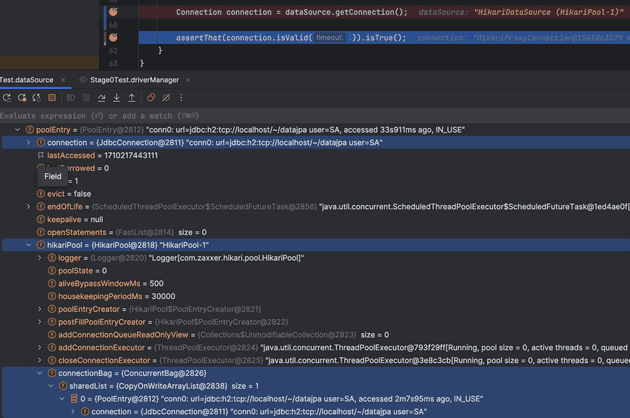The height and width of the screenshot is (418, 630).
Task: Expand the closeConnectionExecutor node
Action: tap(39, 361)
